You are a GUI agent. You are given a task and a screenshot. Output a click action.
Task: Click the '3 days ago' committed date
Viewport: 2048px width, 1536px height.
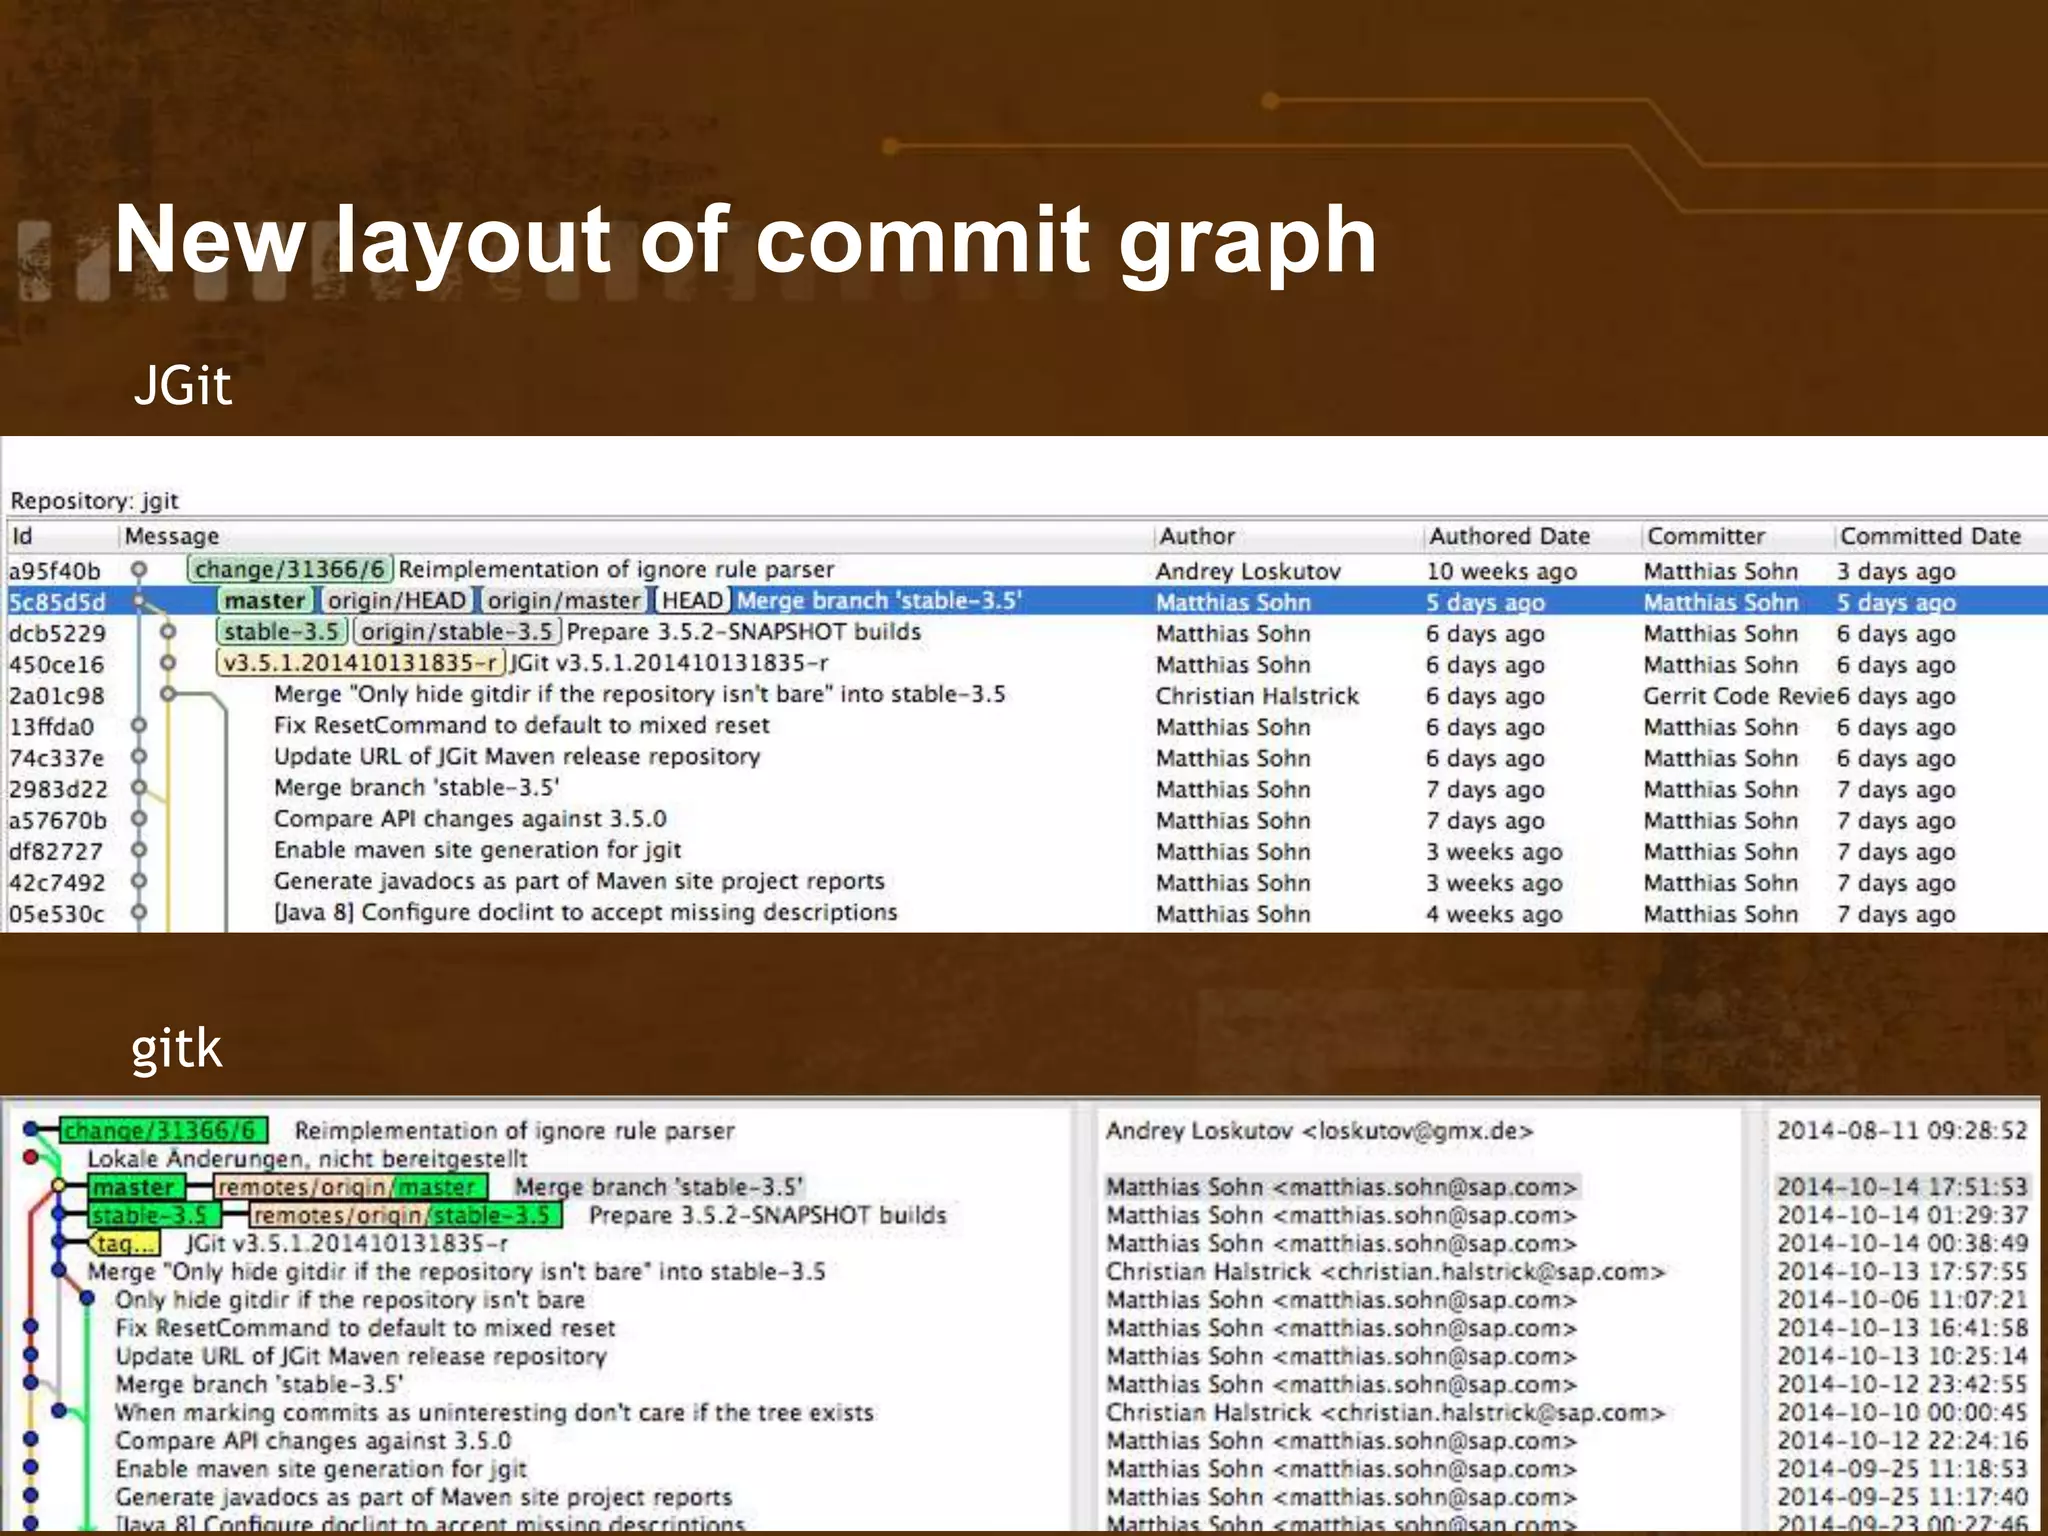point(1896,571)
